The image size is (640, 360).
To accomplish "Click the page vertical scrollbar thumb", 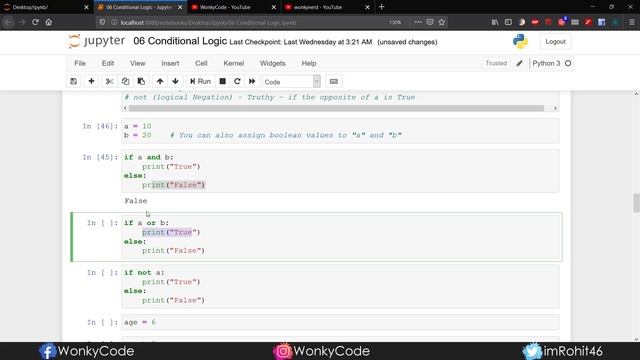I will 636,203.
